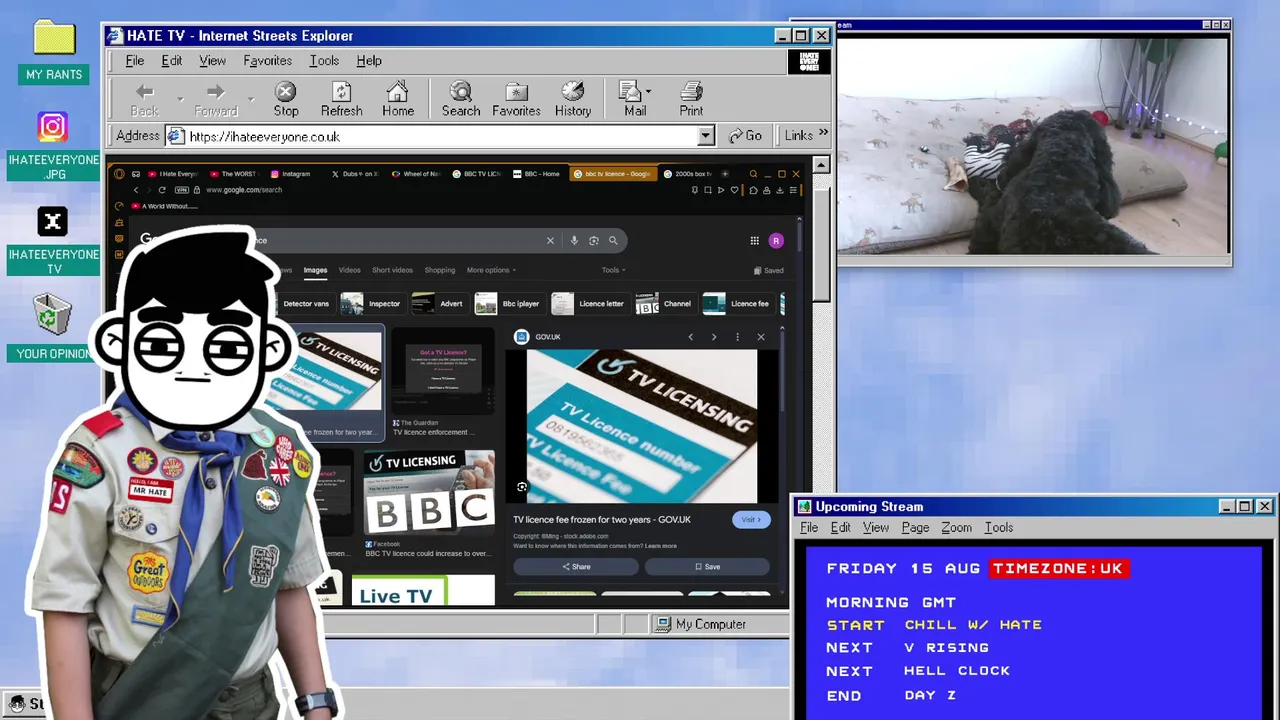Open the Back button history dropdown arrow
1280x720 pixels.
click(179, 99)
